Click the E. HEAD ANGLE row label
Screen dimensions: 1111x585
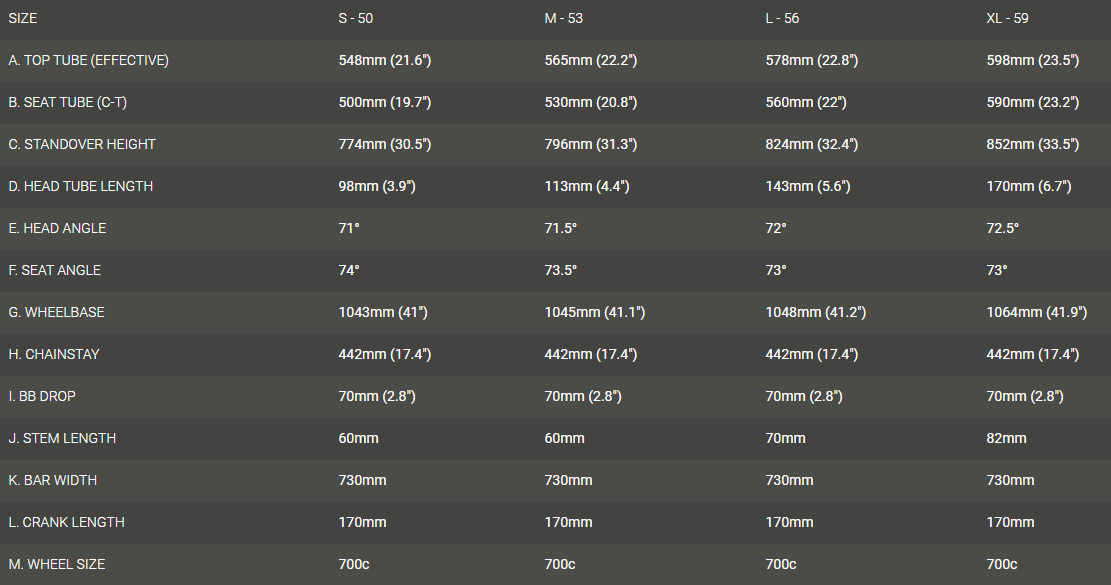click(x=57, y=228)
